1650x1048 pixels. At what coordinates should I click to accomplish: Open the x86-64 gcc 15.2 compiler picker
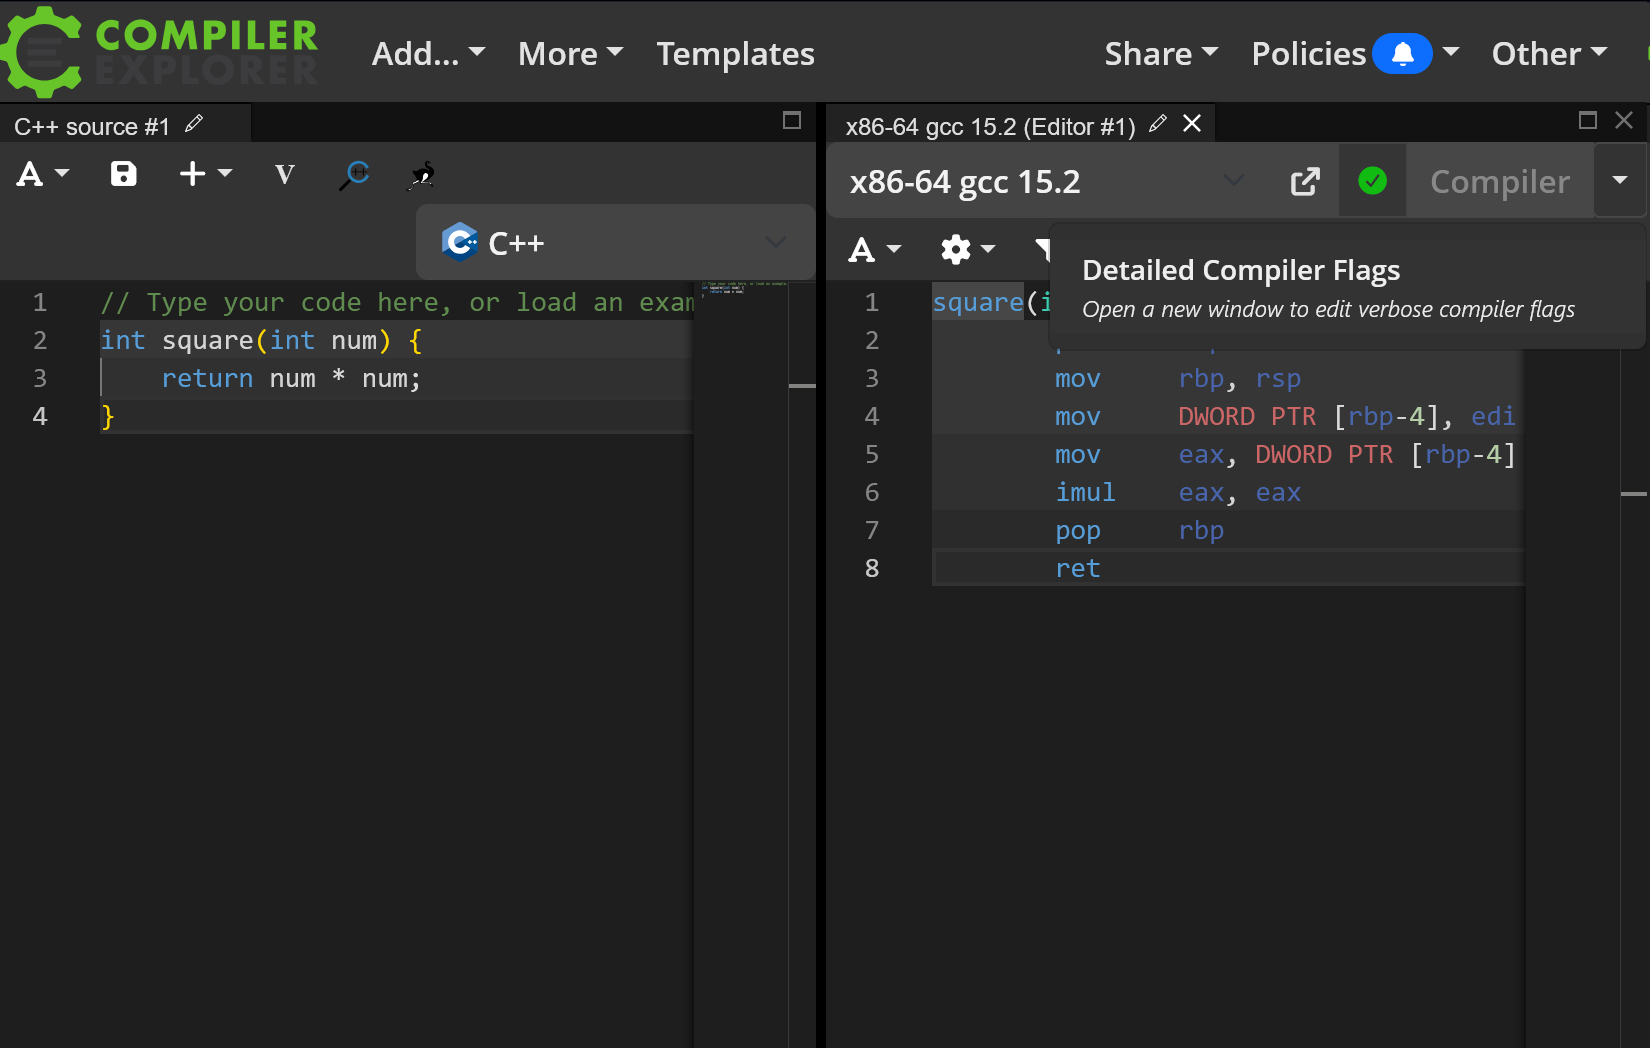point(1048,181)
